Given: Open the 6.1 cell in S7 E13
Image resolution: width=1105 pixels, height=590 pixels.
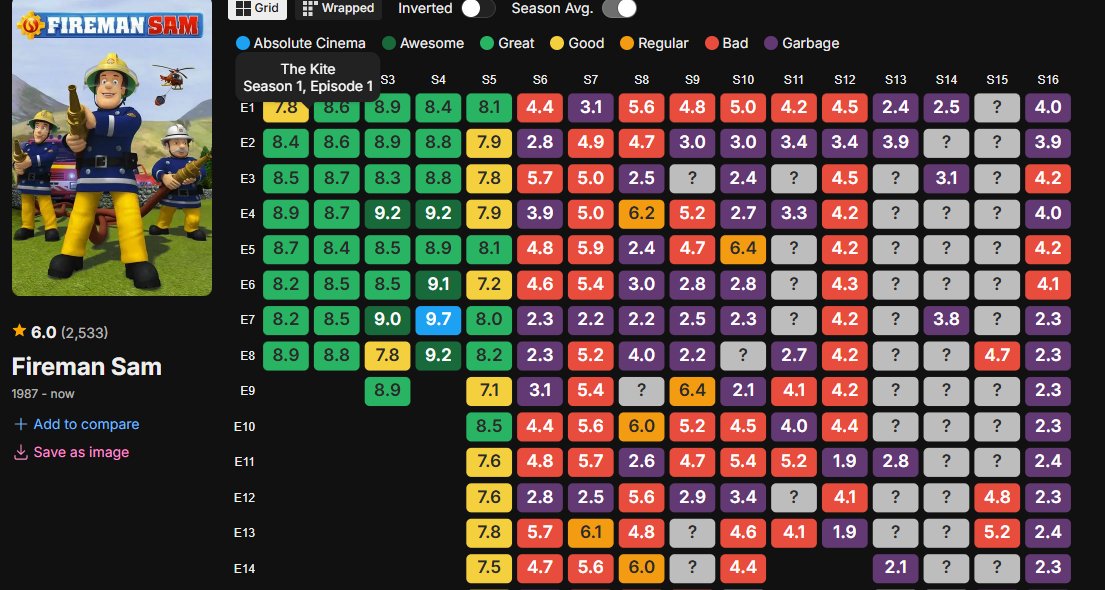Looking at the screenshot, I should click(x=591, y=532).
